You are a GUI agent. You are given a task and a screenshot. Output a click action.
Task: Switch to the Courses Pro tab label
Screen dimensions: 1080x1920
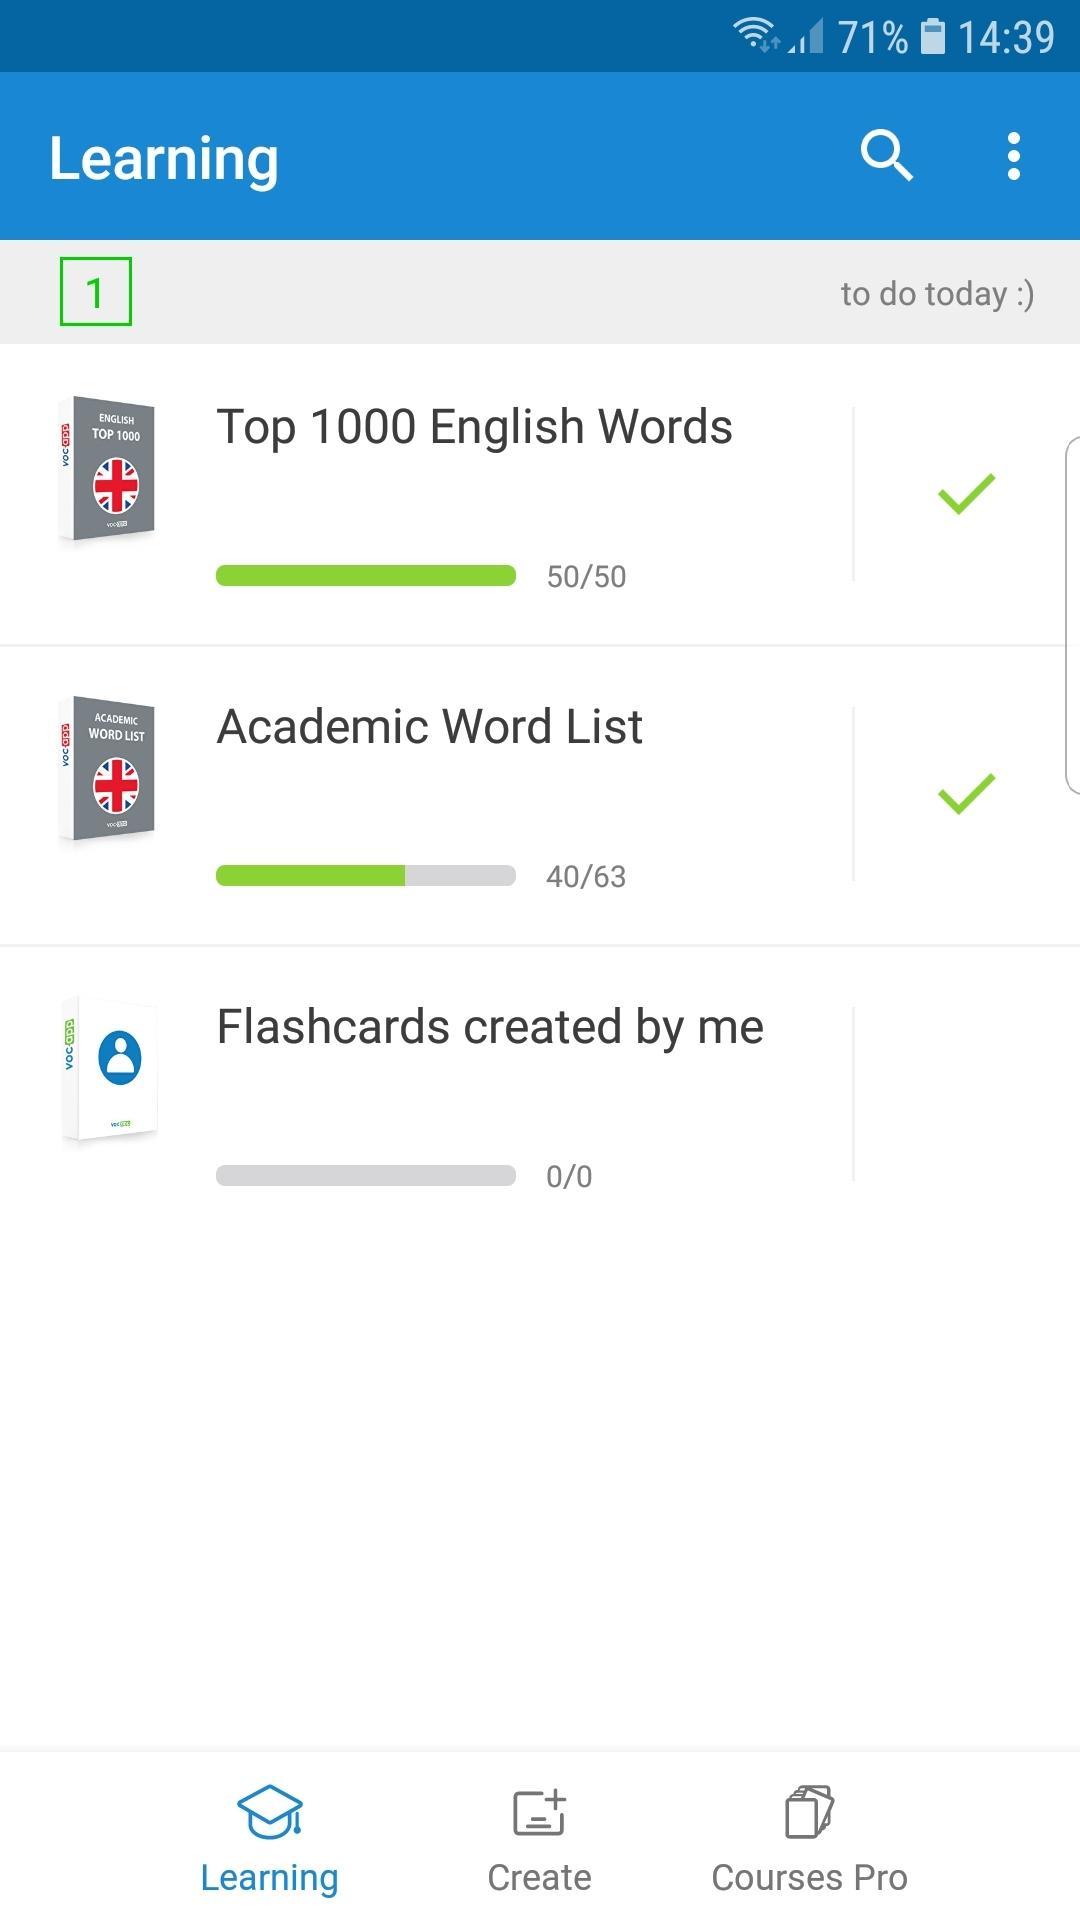[x=810, y=1878]
